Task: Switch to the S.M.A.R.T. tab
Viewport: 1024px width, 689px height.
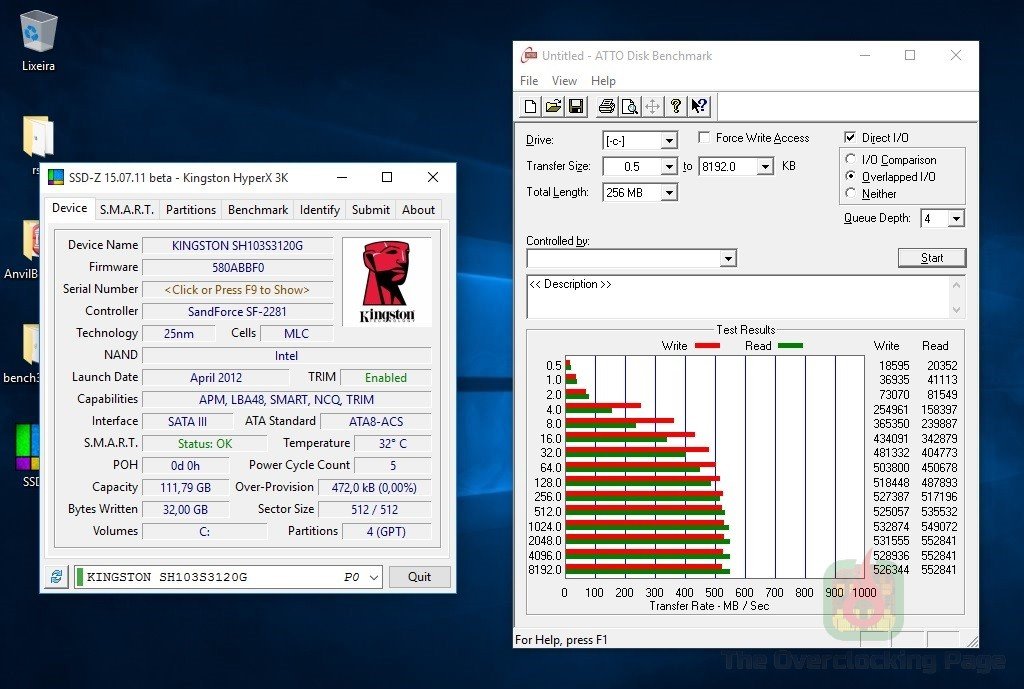Action: coord(126,210)
